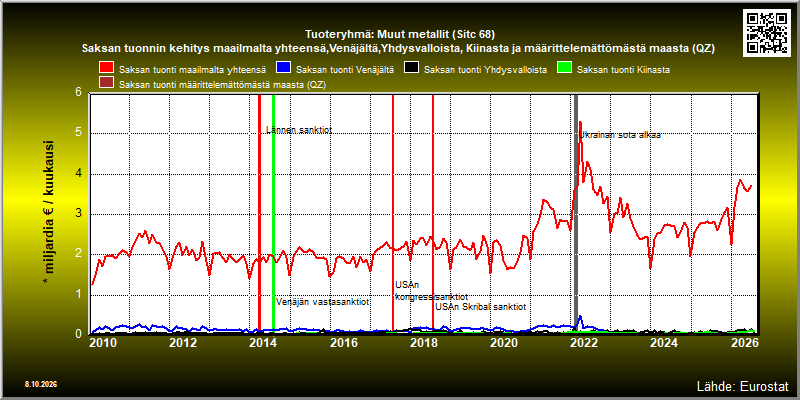
Task: Click the y-axis value 5
Action: [x=79, y=133]
